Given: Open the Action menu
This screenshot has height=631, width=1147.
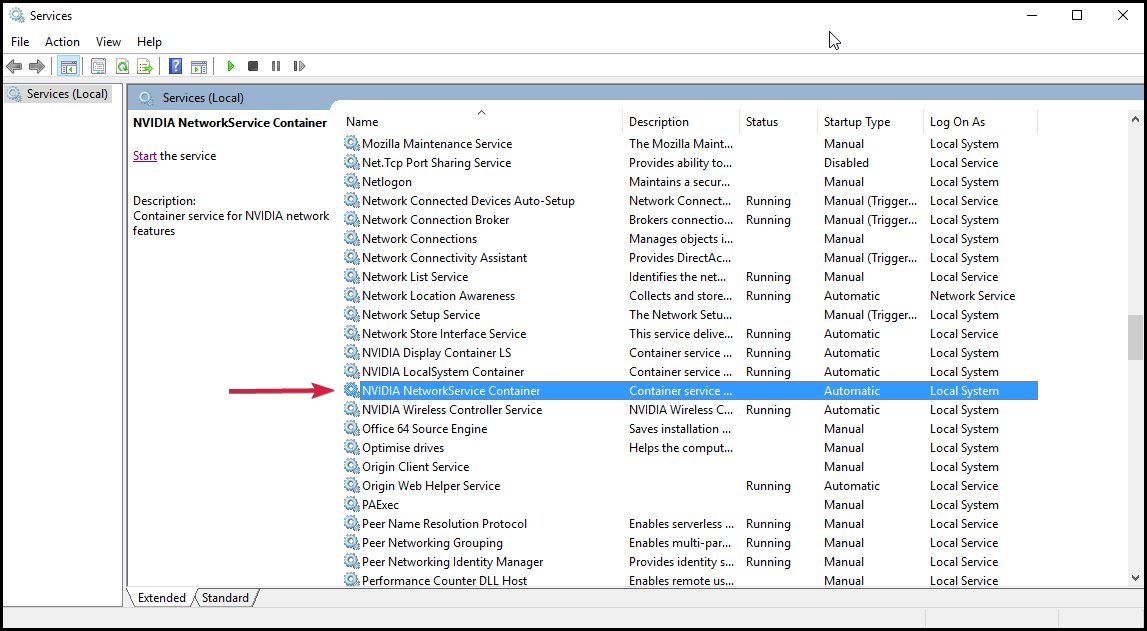Looking at the screenshot, I should pos(62,42).
